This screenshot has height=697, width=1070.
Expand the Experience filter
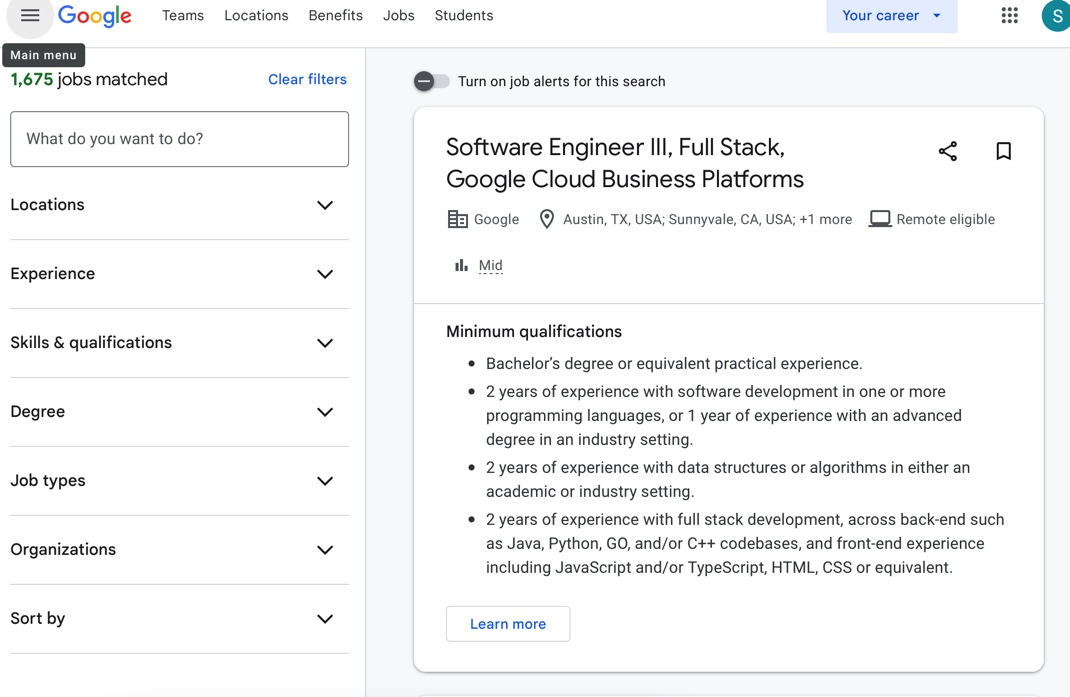179,274
